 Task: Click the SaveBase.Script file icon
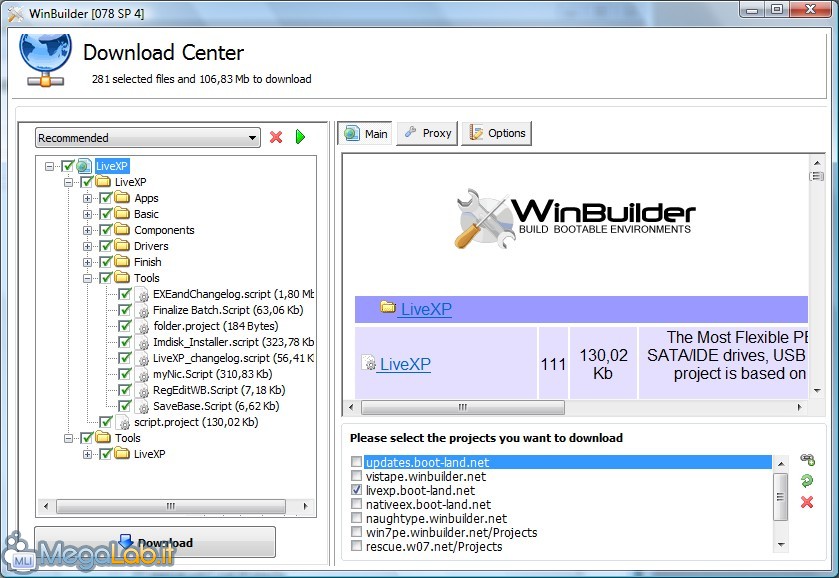pyautogui.click(x=142, y=407)
